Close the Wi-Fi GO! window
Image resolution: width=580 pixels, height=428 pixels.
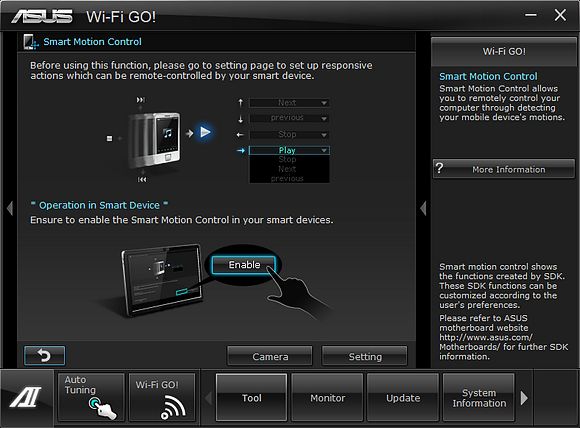(x=560, y=15)
